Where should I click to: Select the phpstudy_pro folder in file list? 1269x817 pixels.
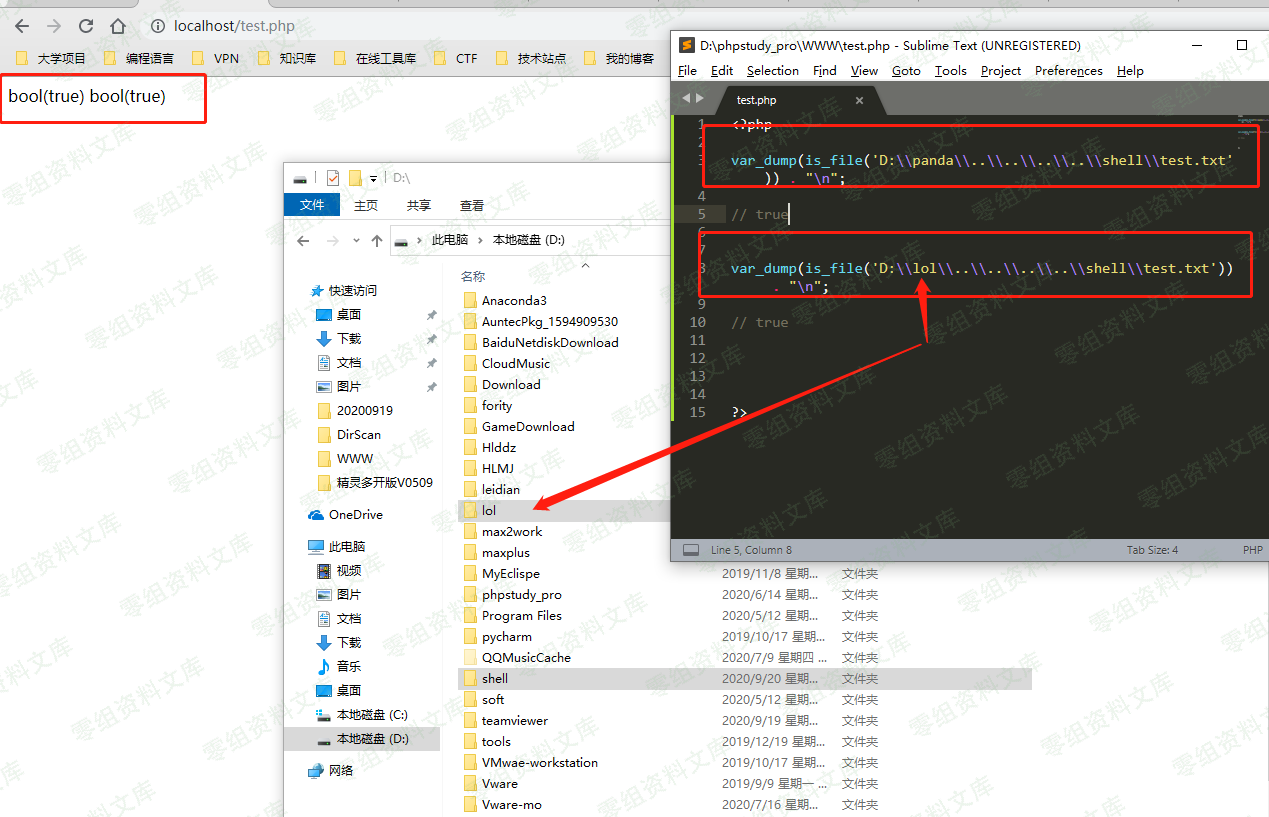[521, 595]
